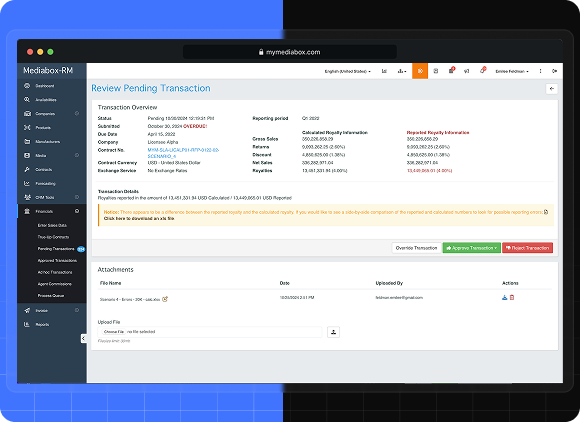Click the back arrow button below toolbar

(552, 89)
